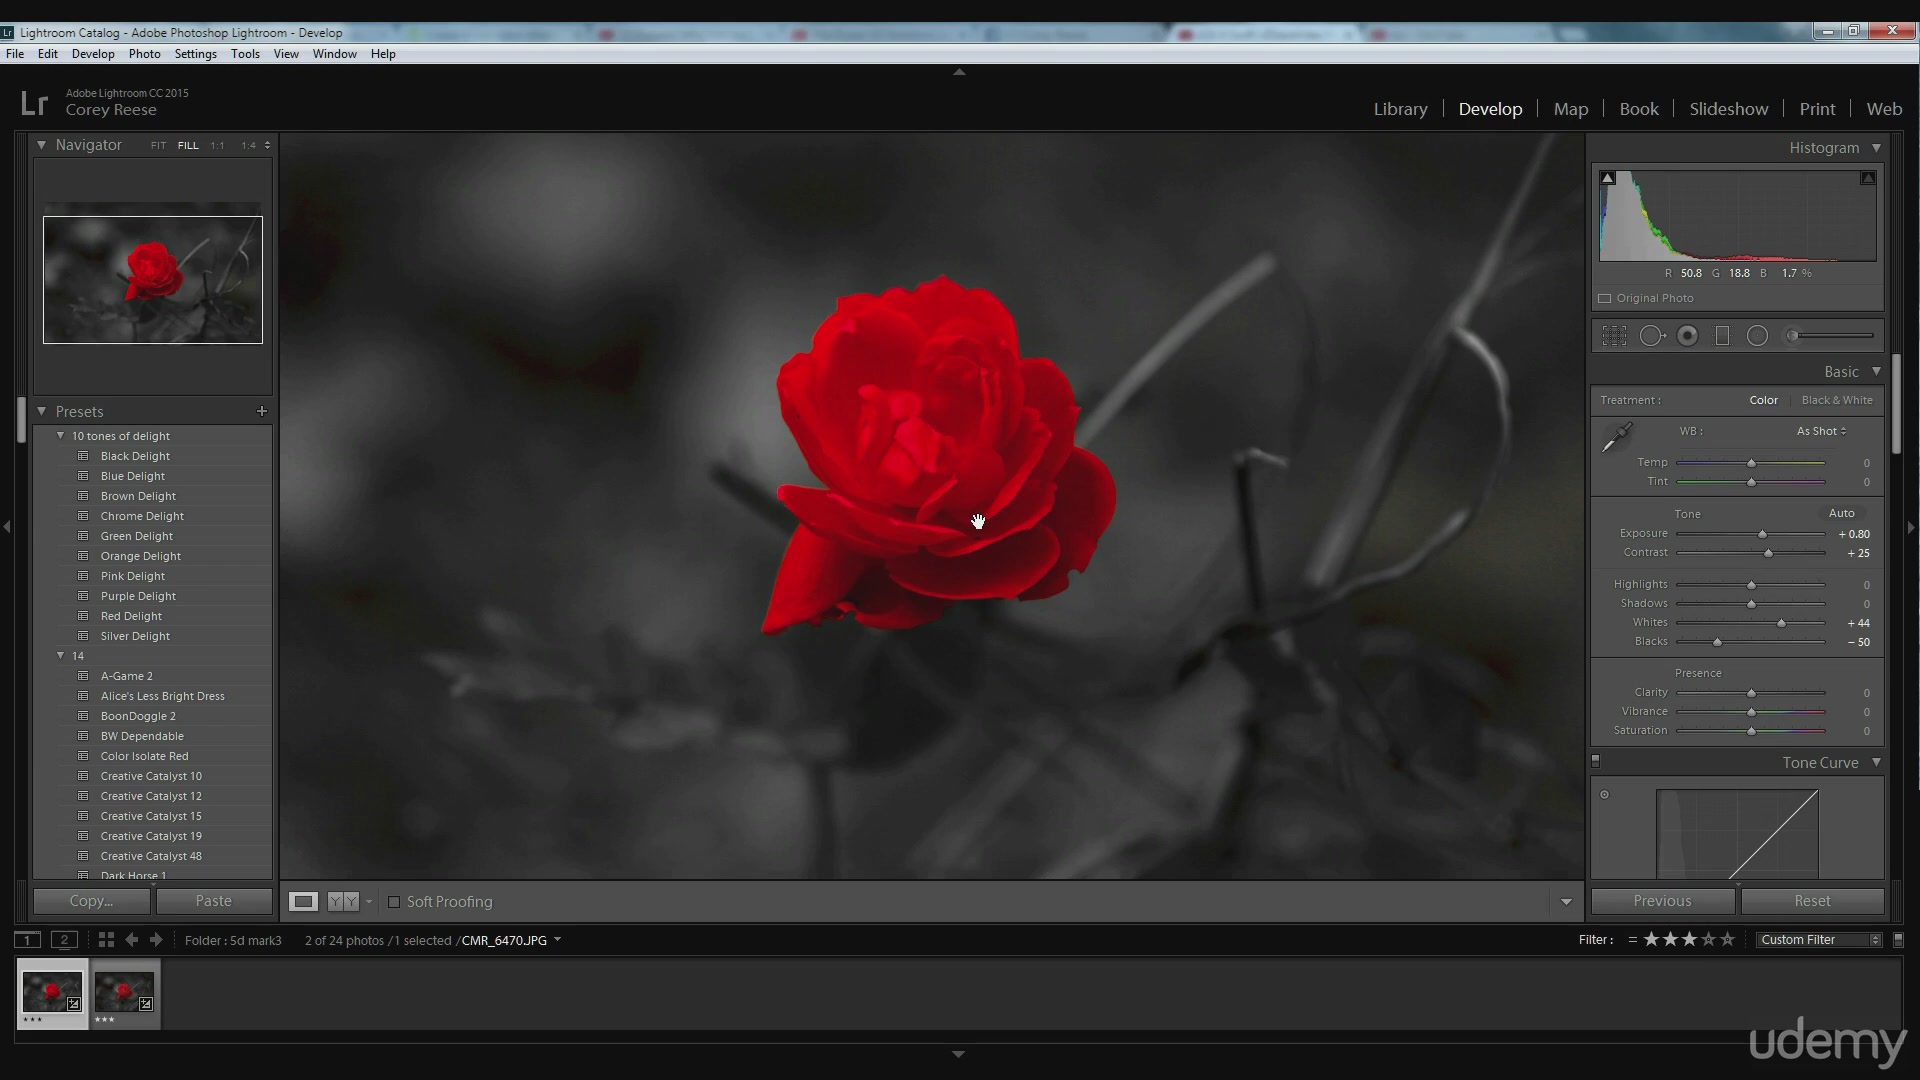This screenshot has width=1920, height=1080.
Task: Open the Custom Filter dropdown
Action: tap(1819, 940)
